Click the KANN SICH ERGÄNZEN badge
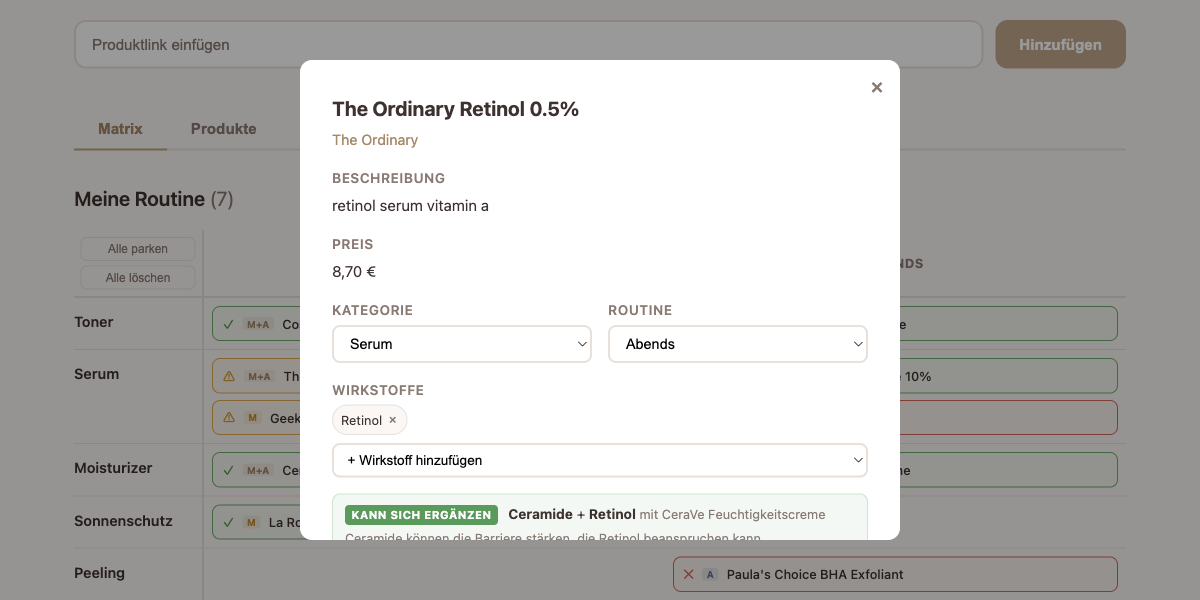 pyautogui.click(x=421, y=515)
